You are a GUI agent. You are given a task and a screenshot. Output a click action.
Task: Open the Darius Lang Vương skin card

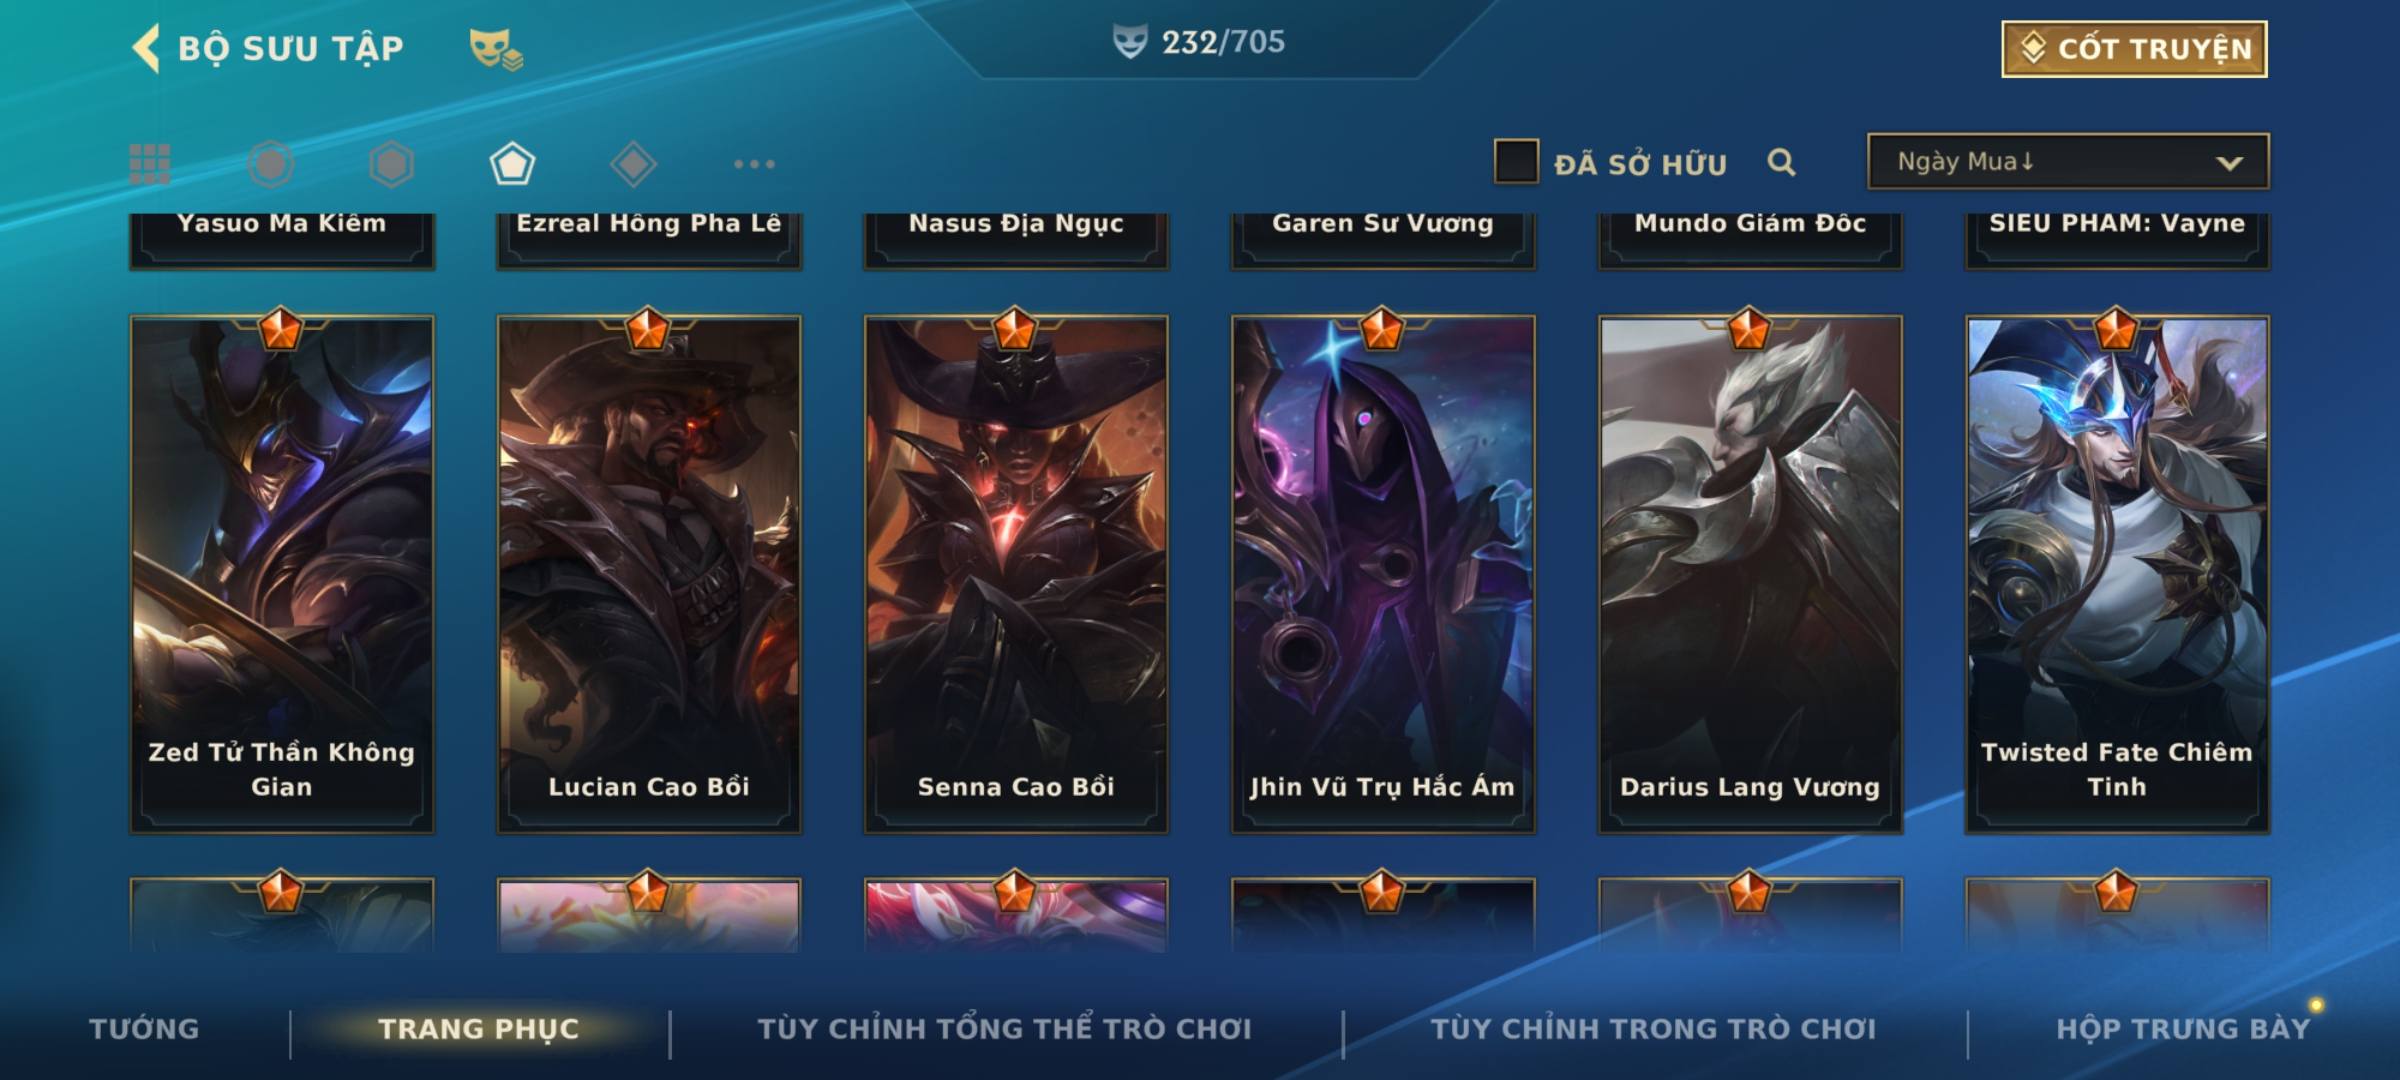(1750, 574)
